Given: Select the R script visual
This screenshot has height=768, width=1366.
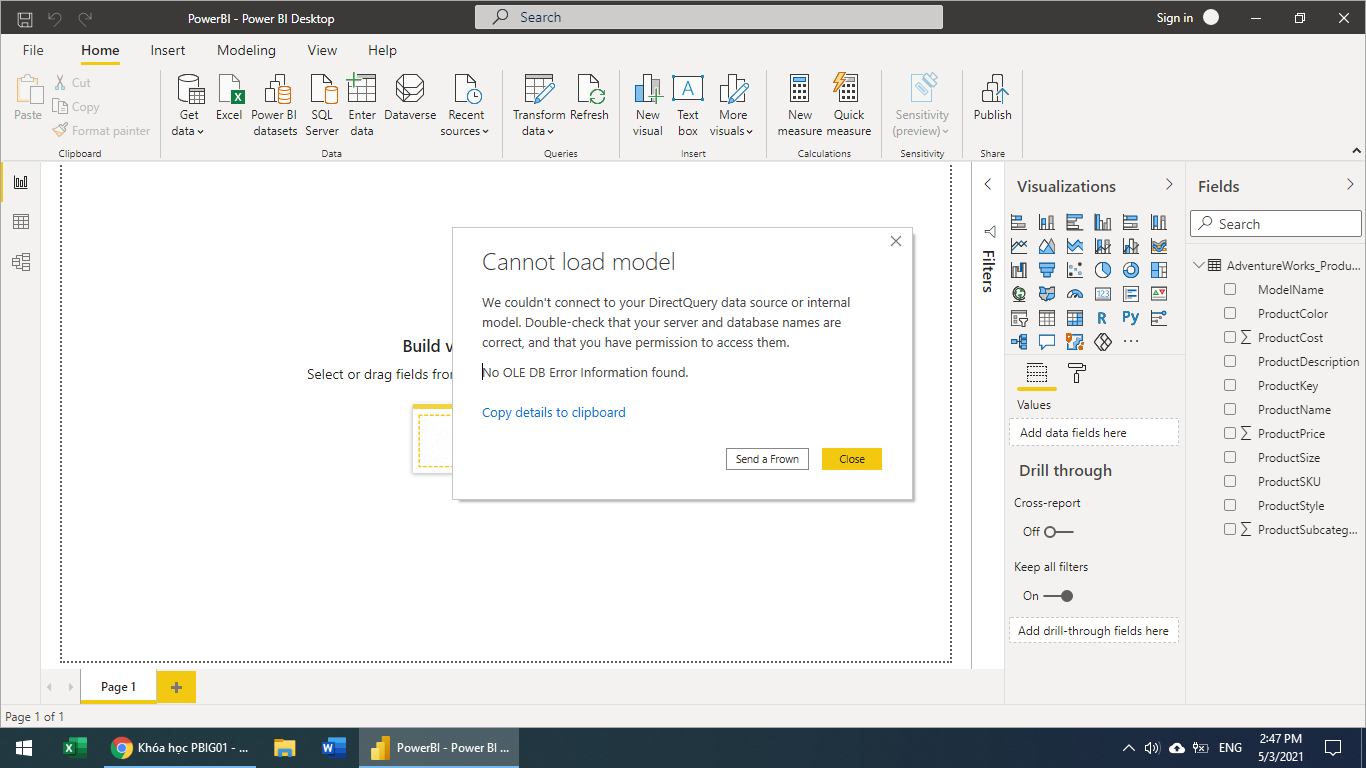Looking at the screenshot, I should pyautogui.click(x=1103, y=318).
